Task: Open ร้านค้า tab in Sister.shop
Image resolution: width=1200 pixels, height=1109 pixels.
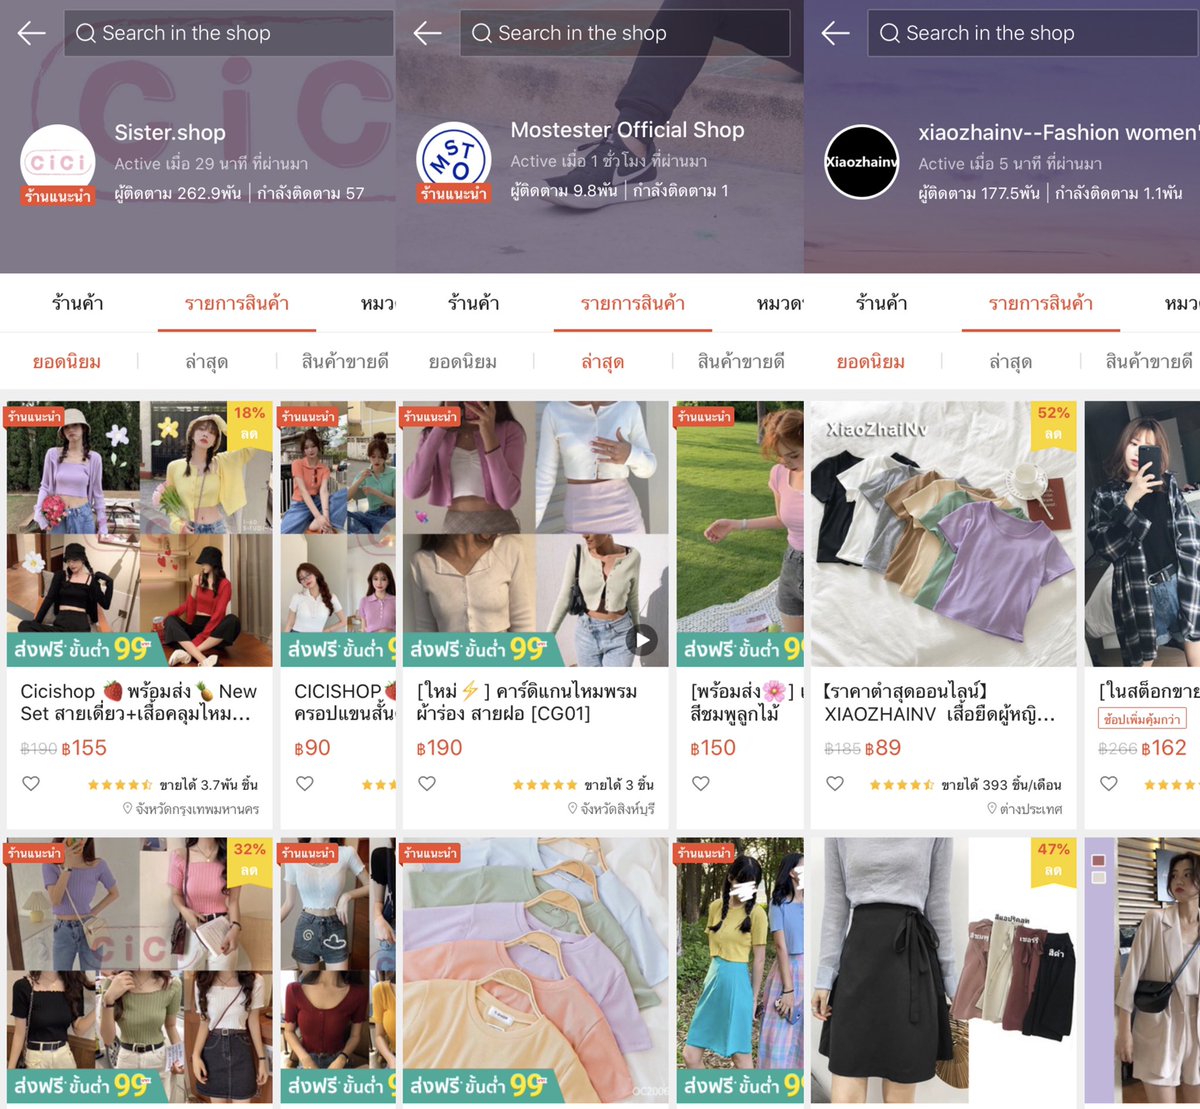Action: tap(78, 303)
